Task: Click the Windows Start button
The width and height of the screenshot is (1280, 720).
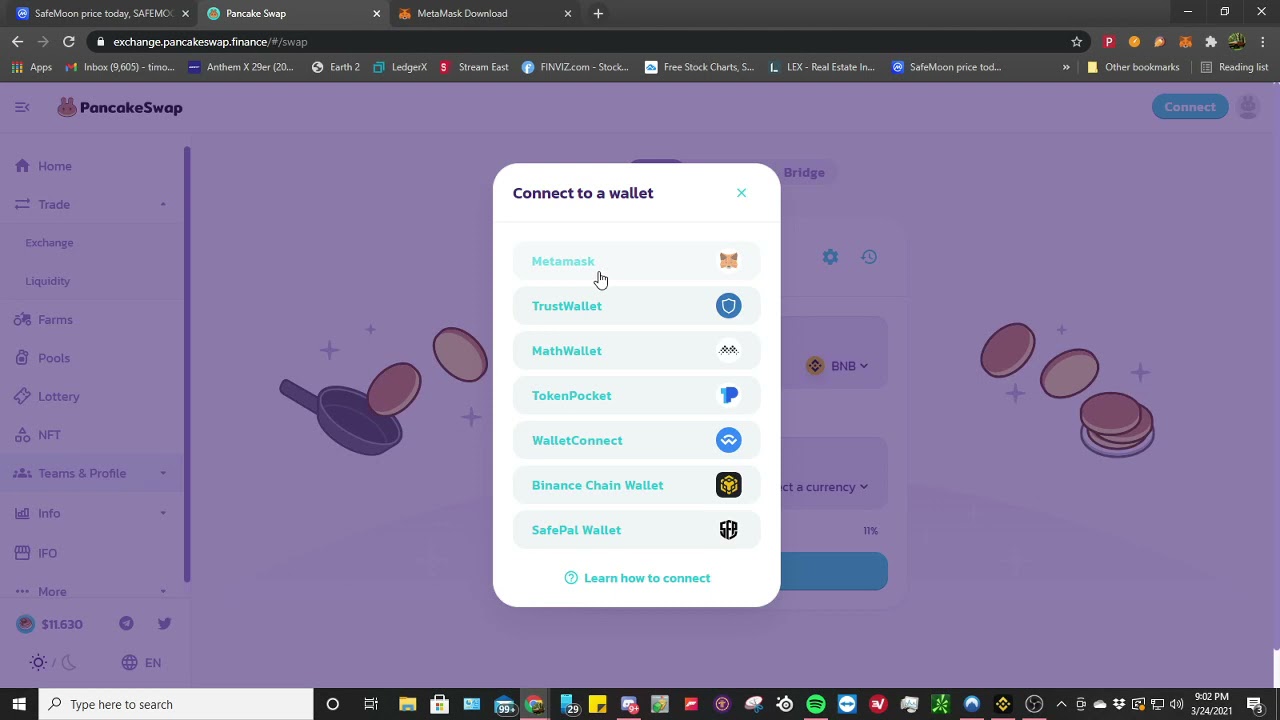Action: (x=19, y=704)
